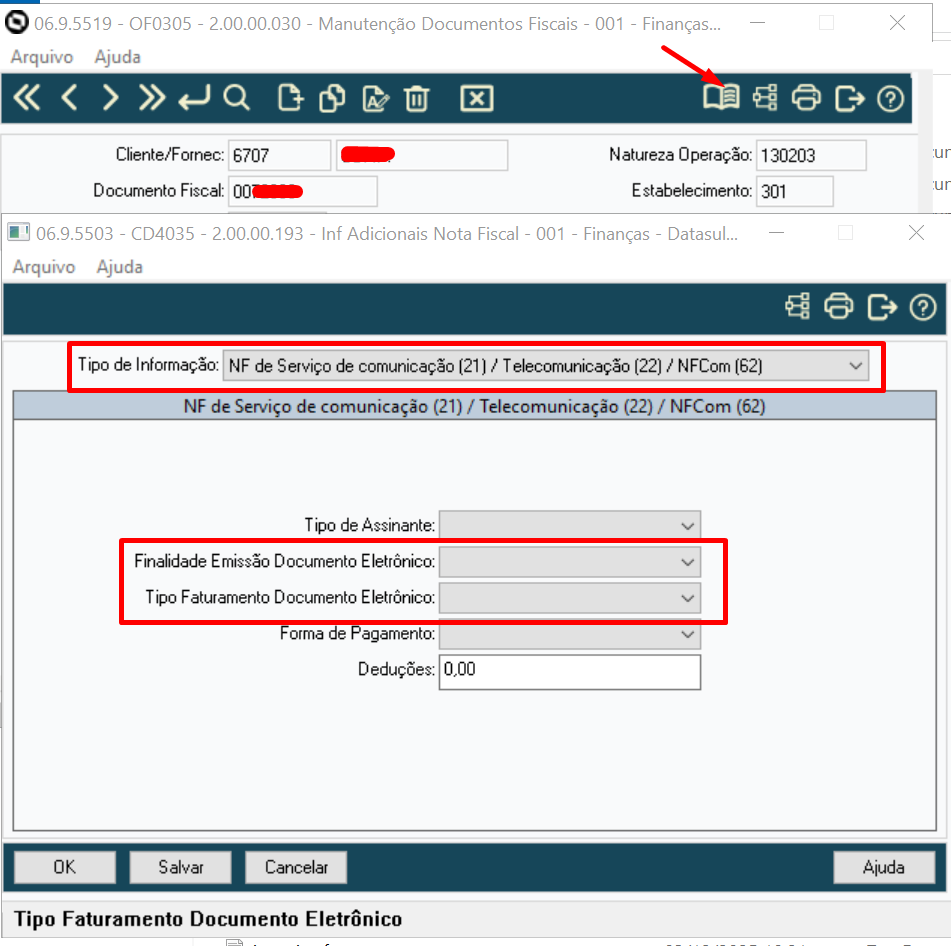Minimize the CD4035 Inf Adicionais window
This screenshot has width=951, height=946.
[x=776, y=233]
